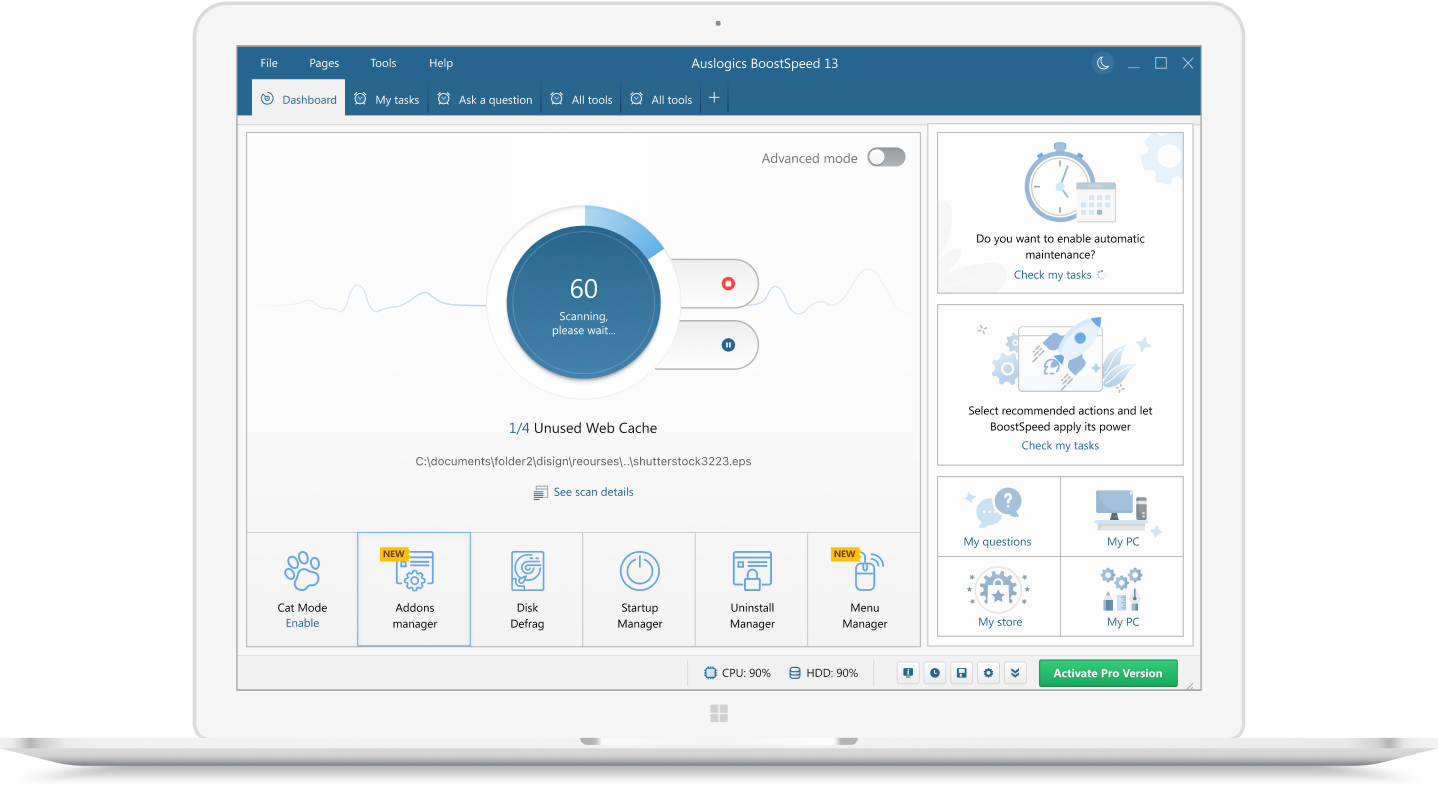
Task: Pause the scan in progress
Action: 728,345
